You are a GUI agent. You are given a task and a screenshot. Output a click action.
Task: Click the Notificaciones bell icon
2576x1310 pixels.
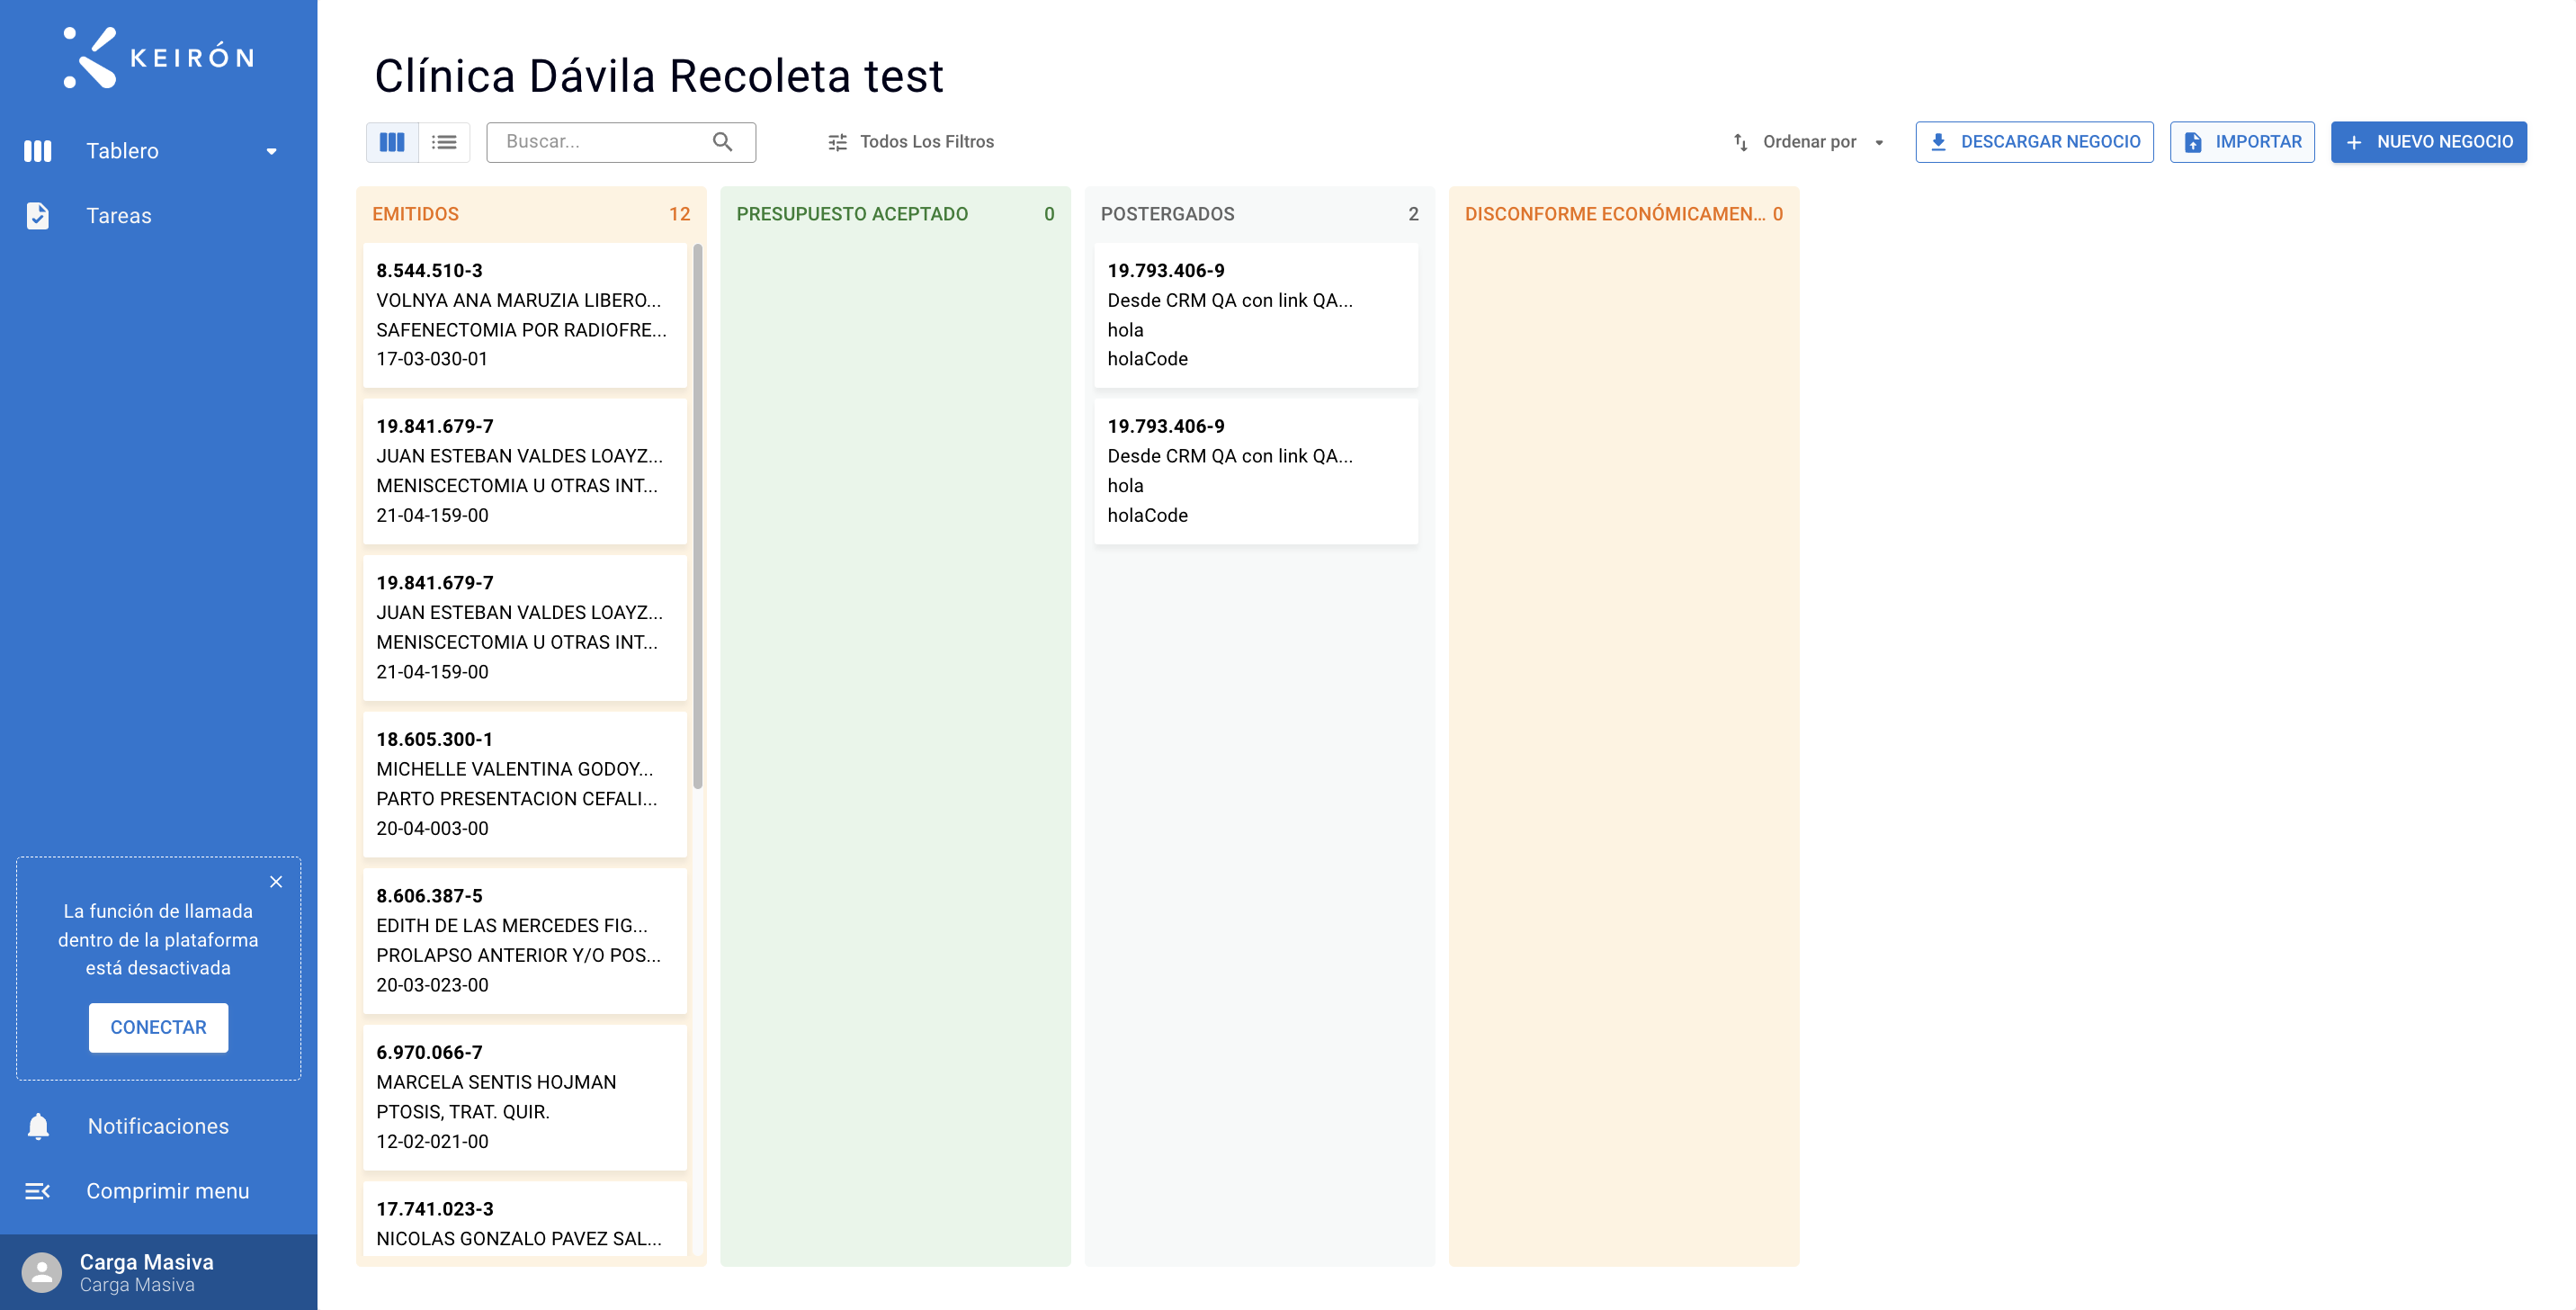pyautogui.click(x=38, y=1126)
